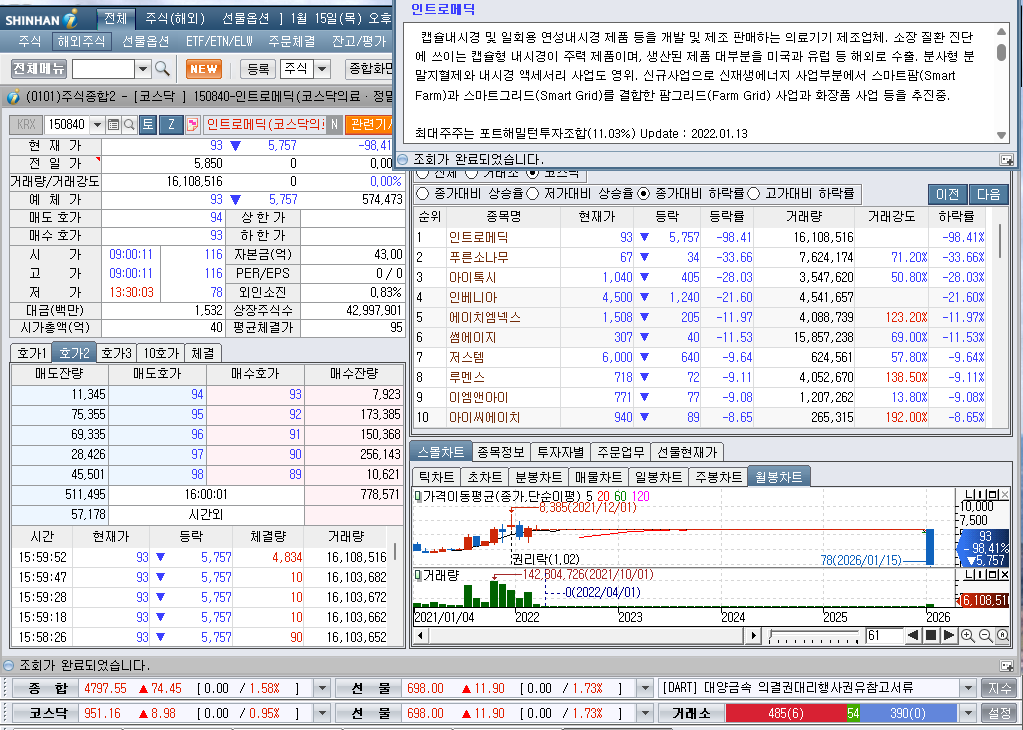Select 에이치엠넥스 in the ranking list
The image size is (1023, 730).
pyautogui.click(x=485, y=318)
